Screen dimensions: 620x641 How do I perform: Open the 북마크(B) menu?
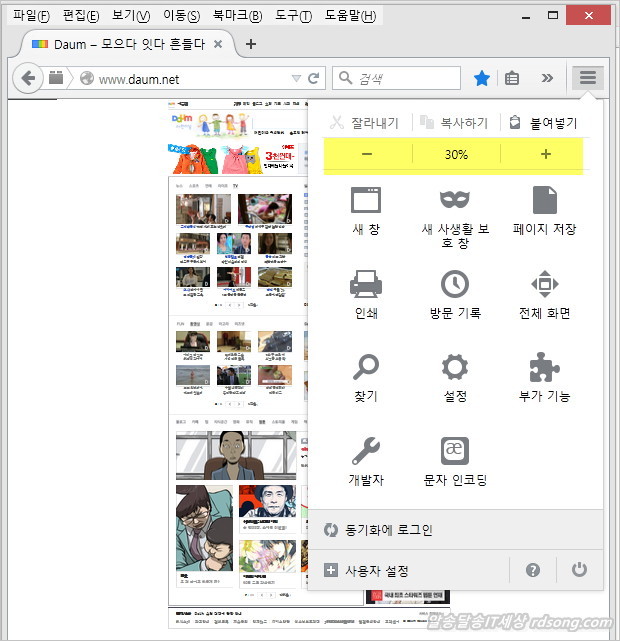coord(237,16)
